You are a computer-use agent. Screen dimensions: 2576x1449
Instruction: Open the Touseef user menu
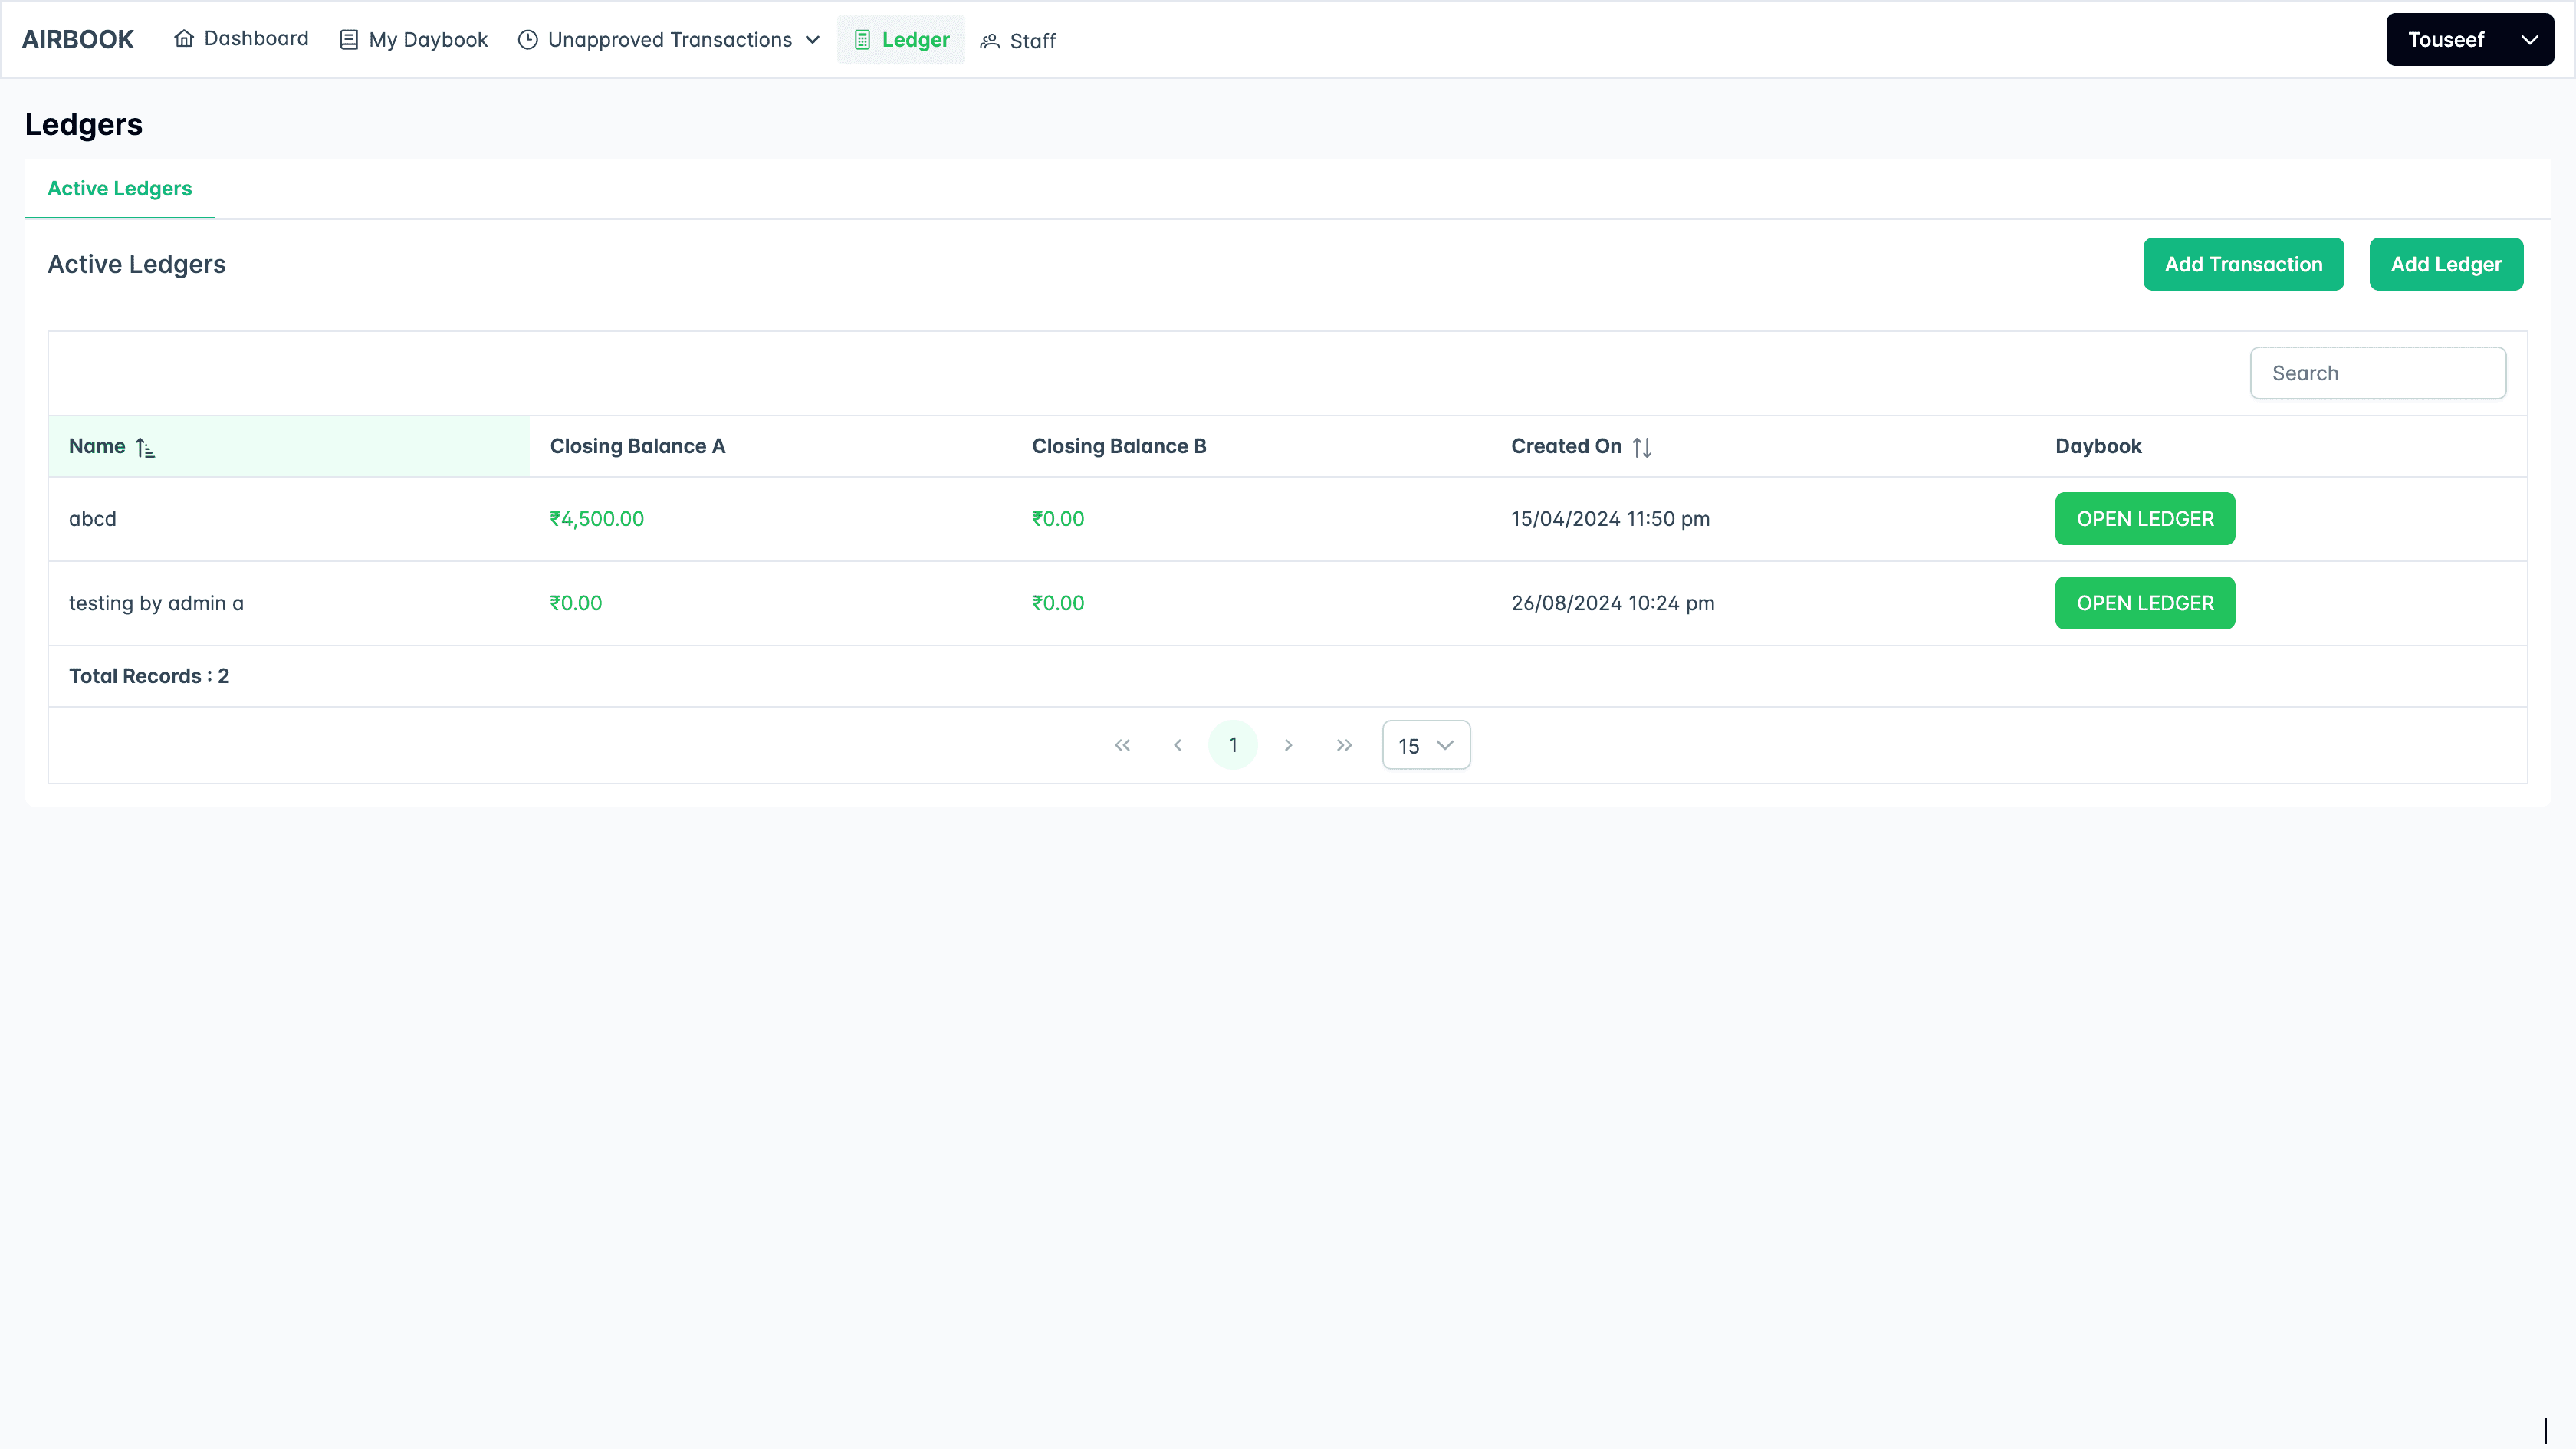coord(2469,40)
